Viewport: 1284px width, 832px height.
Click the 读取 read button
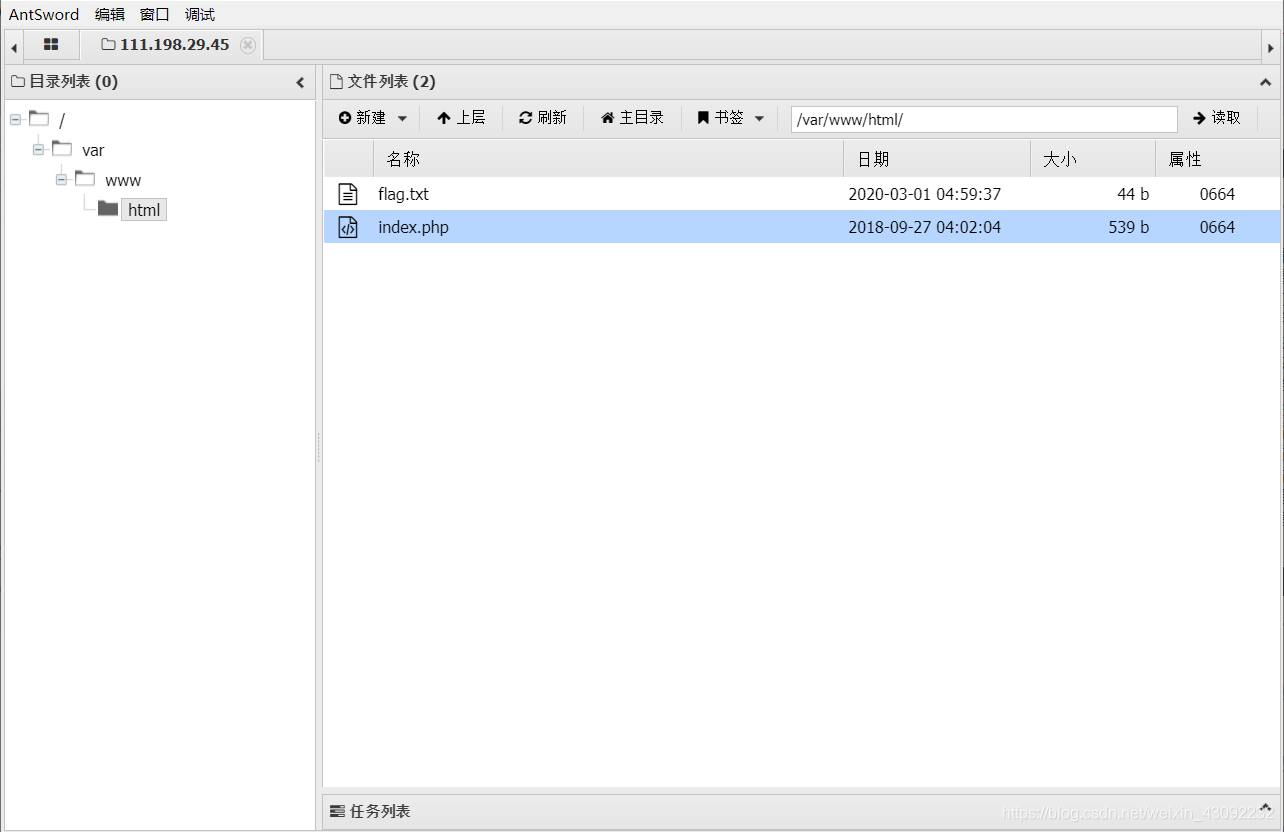coord(1217,118)
